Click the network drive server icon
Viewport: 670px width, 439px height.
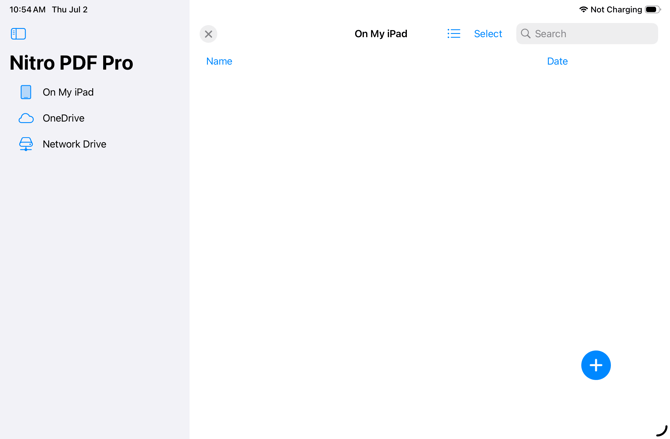click(x=26, y=144)
